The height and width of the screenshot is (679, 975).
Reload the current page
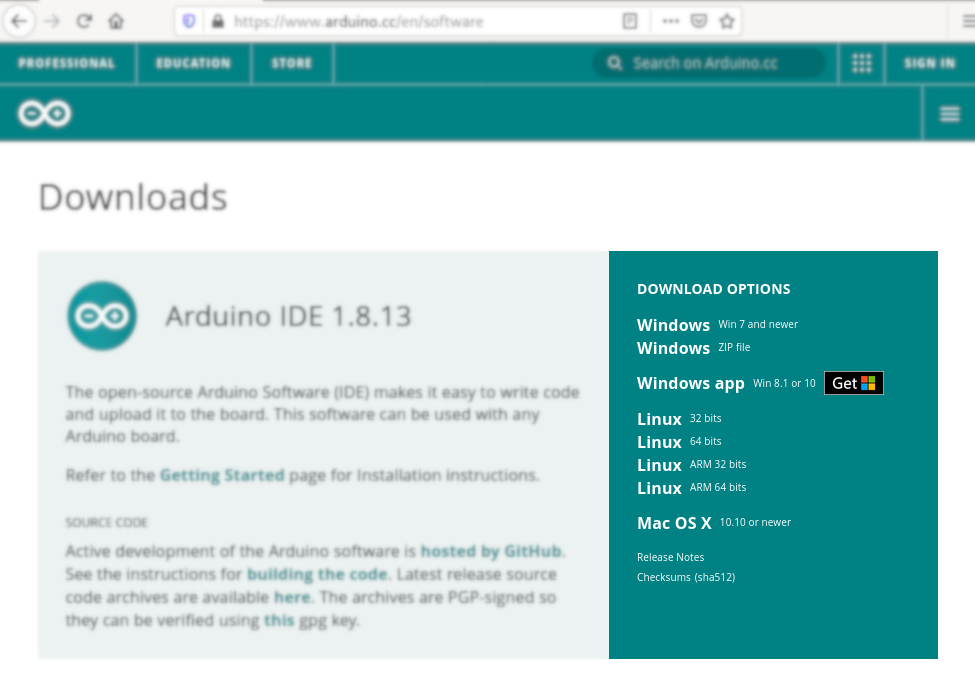[84, 21]
